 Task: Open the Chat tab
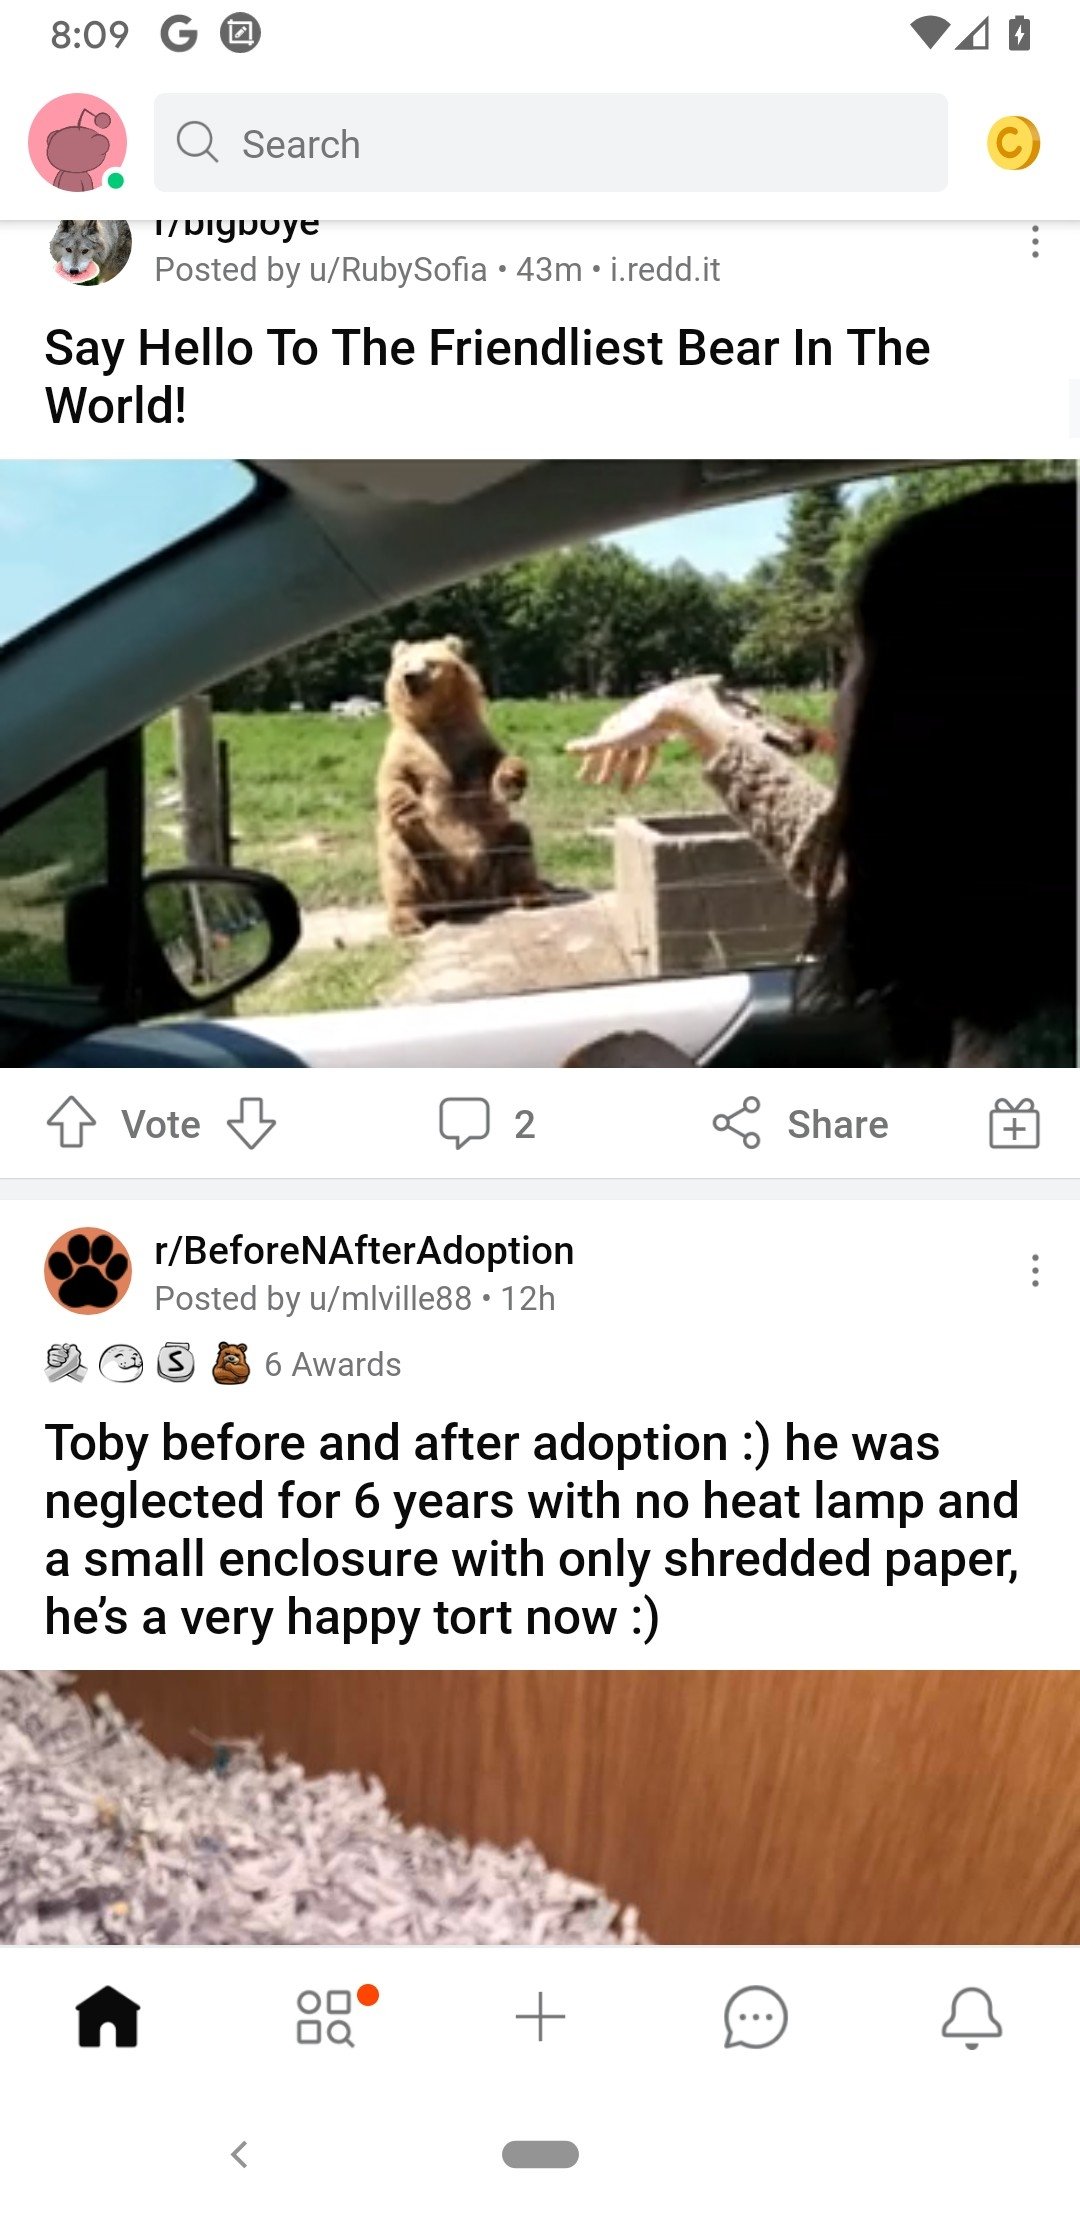[x=755, y=2017]
